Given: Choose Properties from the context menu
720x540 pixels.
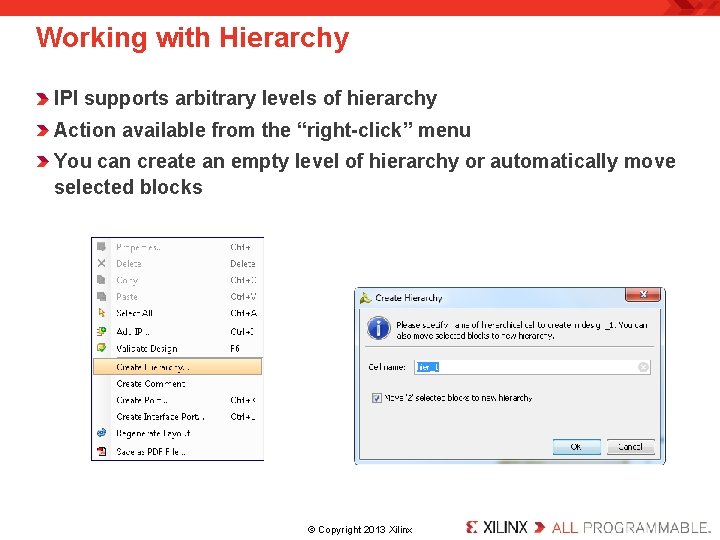Looking at the screenshot, I should (178, 247).
